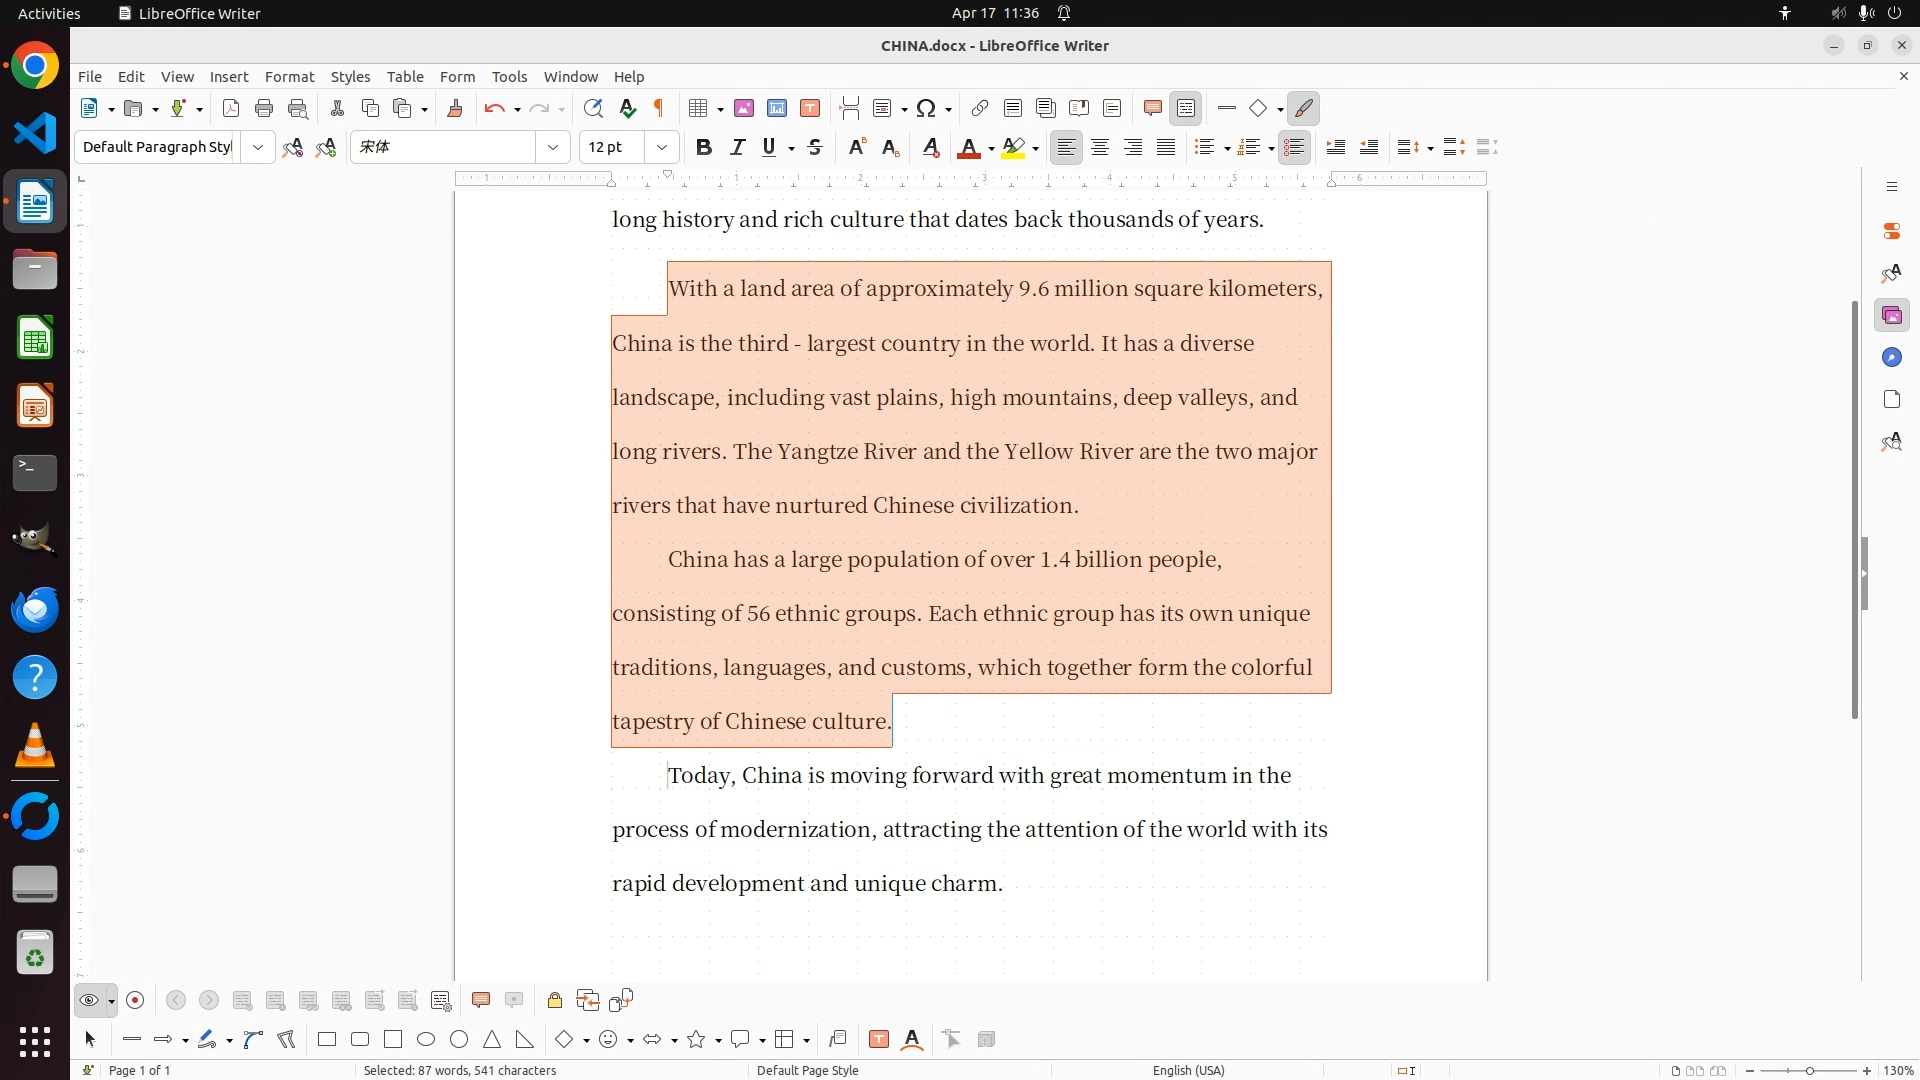
Task: Open the font size dropdown
Action: [x=661, y=147]
